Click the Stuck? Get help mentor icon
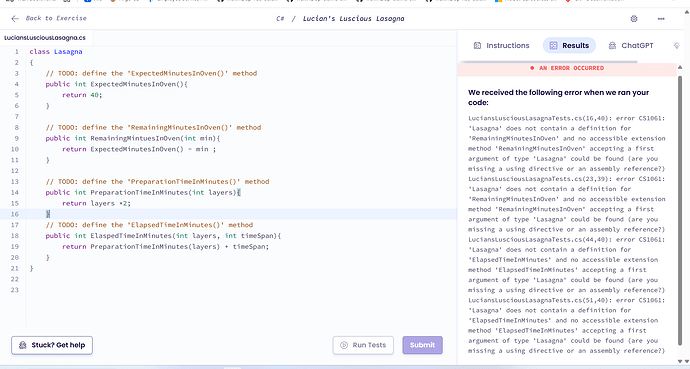This screenshot has height=369, width=690. (x=22, y=345)
